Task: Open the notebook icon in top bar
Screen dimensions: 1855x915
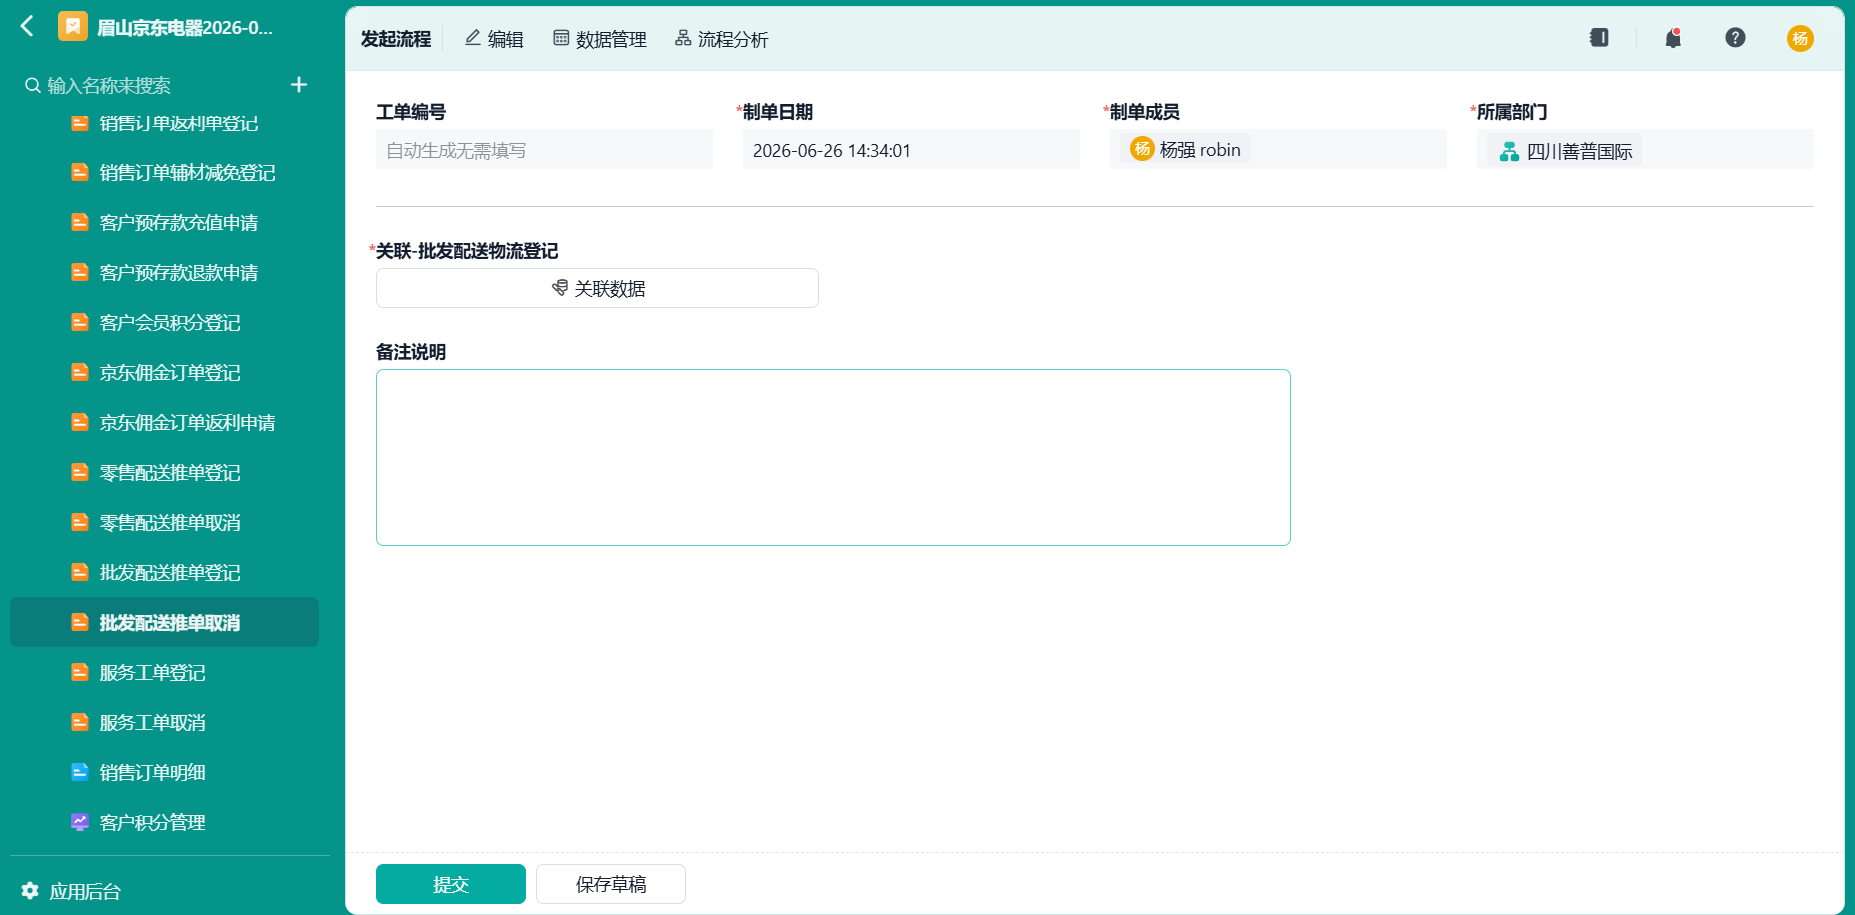Action: pyautogui.click(x=1599, y=38)
